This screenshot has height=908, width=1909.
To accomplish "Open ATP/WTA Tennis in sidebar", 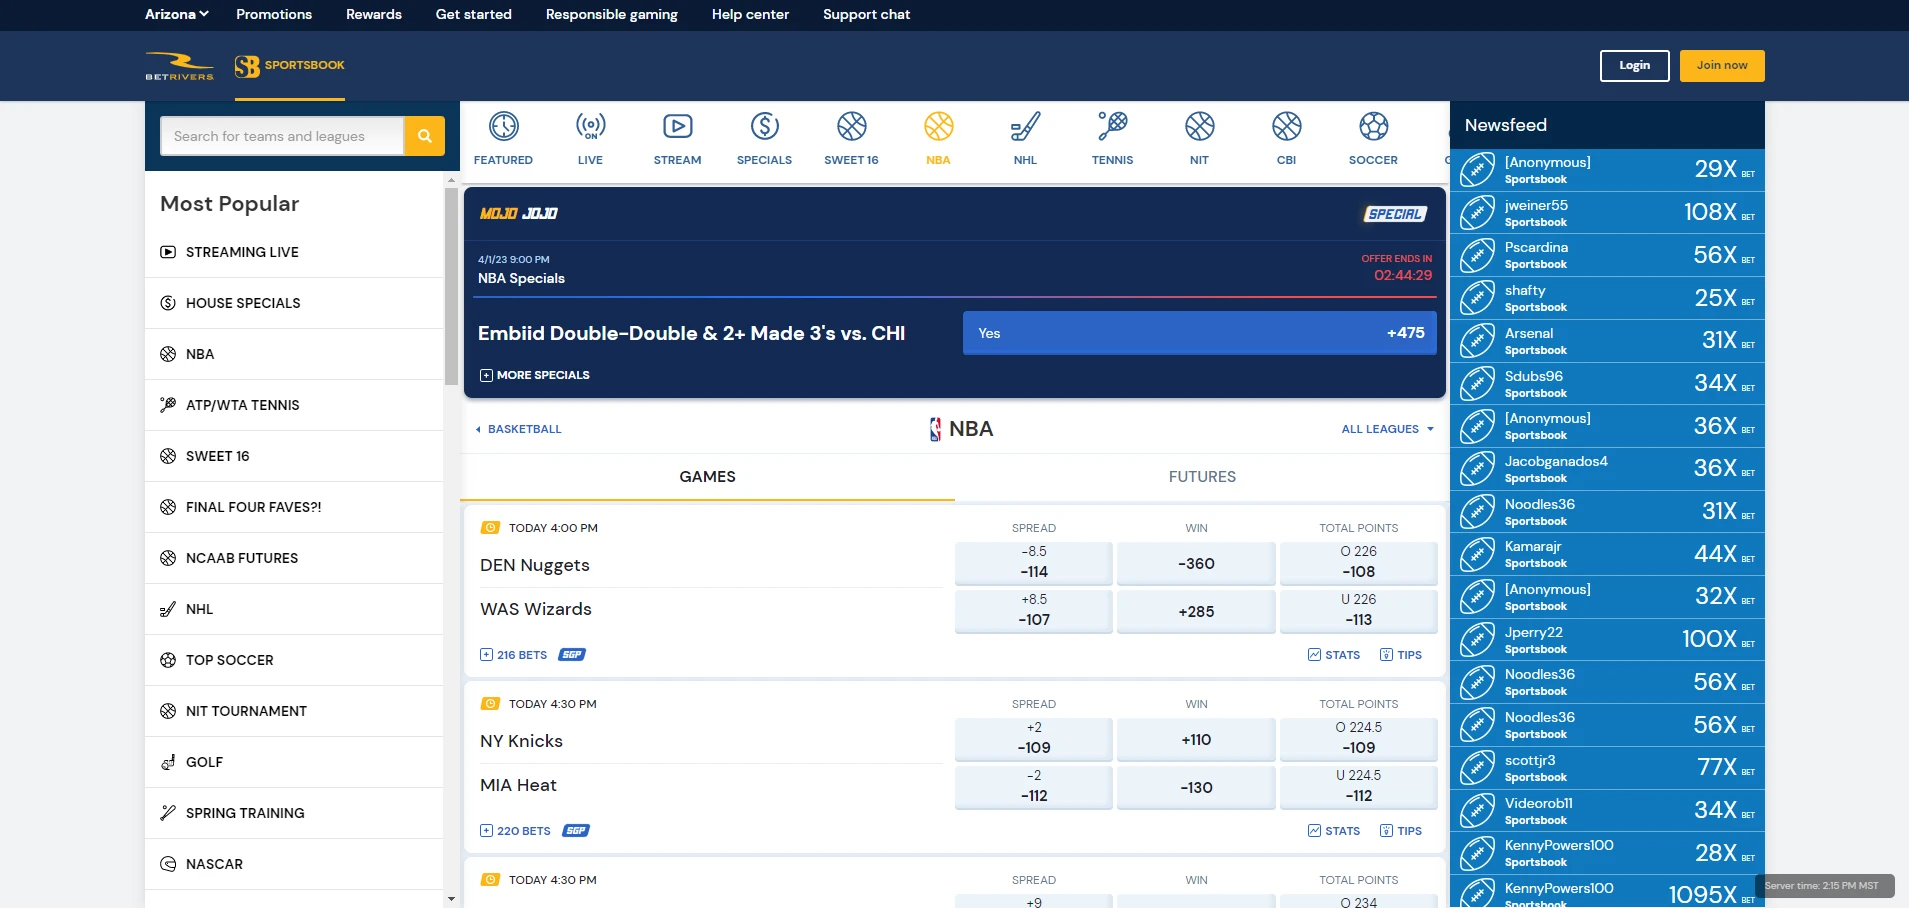I will click(294, 405).
